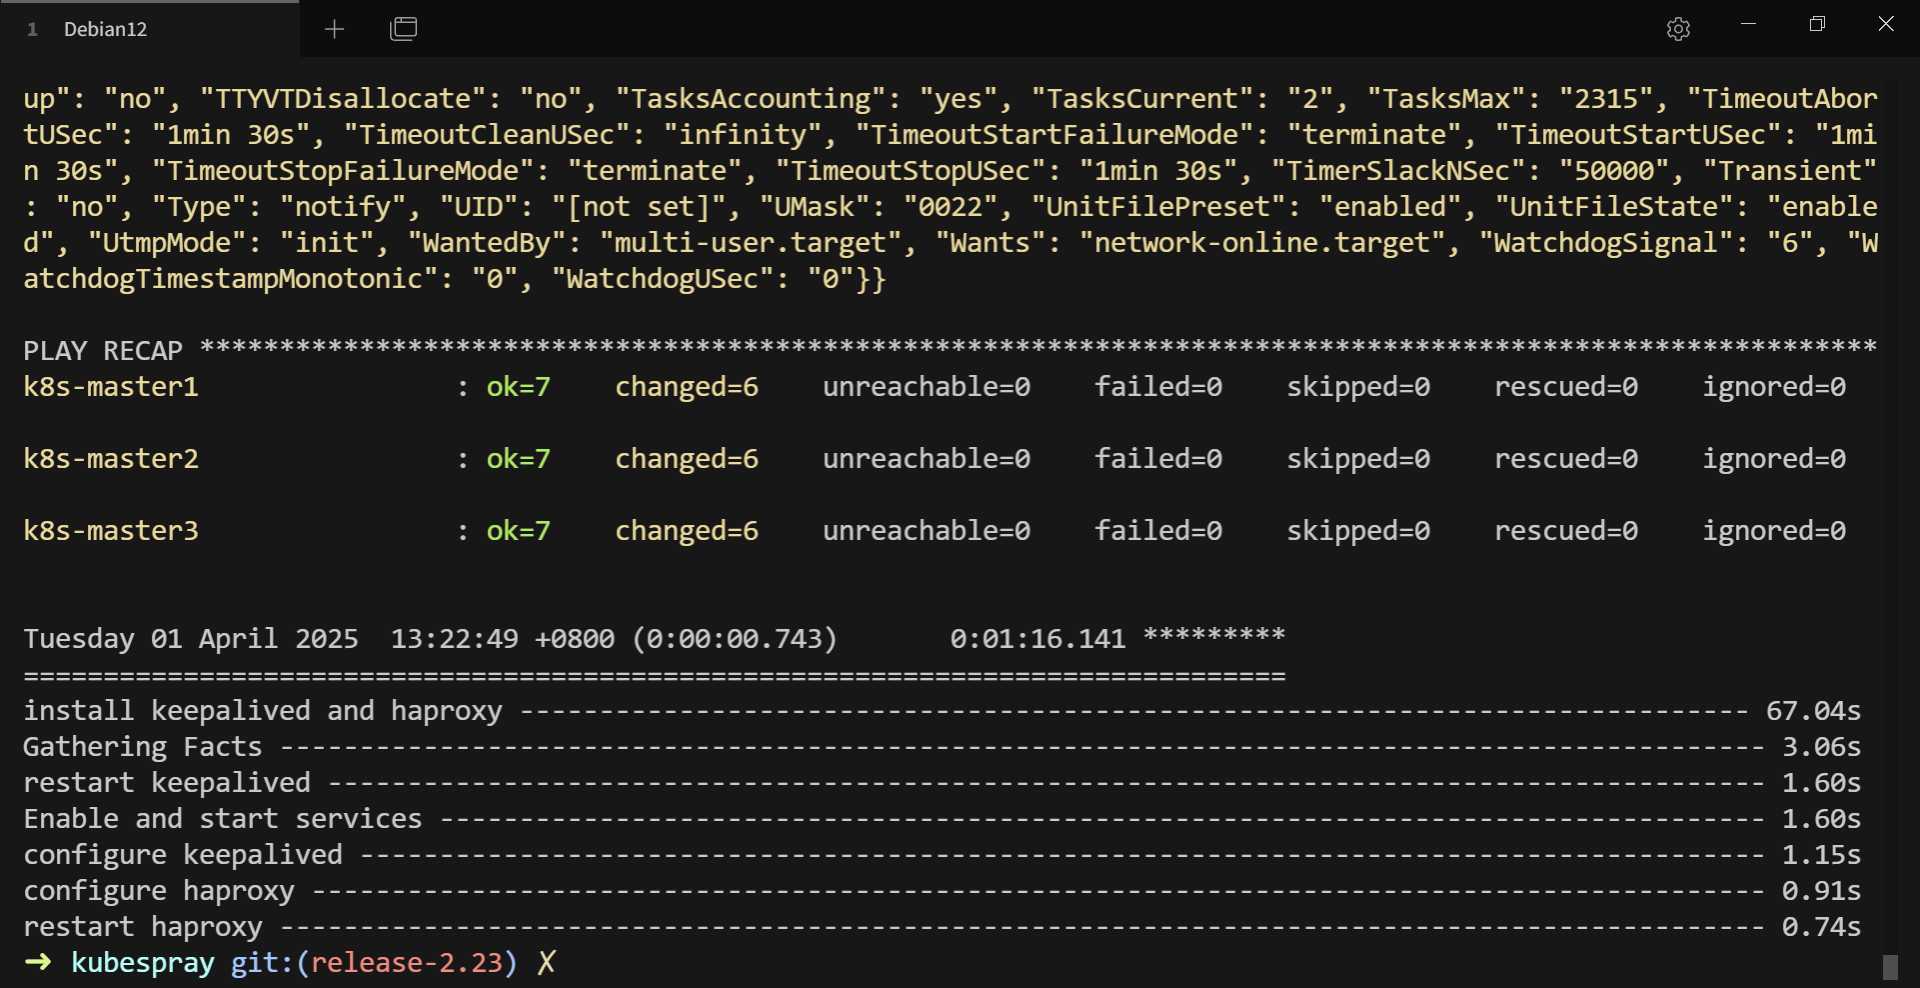Click the 'Tuesday 01 April 2025' timestamp
This screenshot has height=988, width=1920.
tap(191, 639)
